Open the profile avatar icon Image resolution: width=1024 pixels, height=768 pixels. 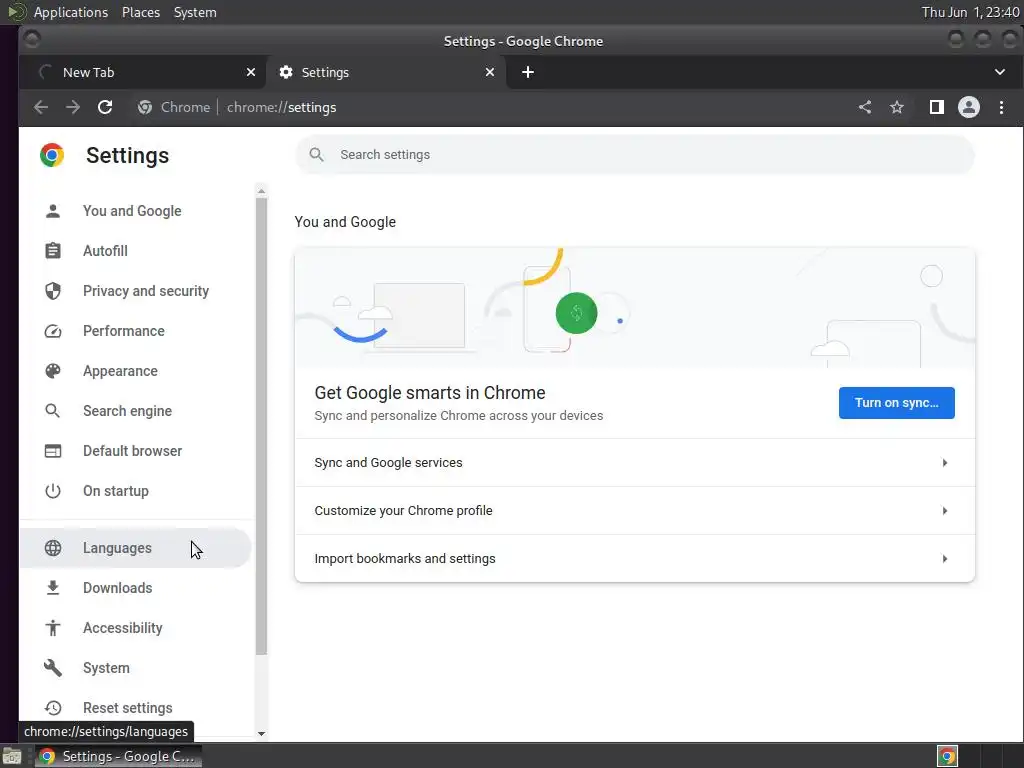[x=968, y=107]
